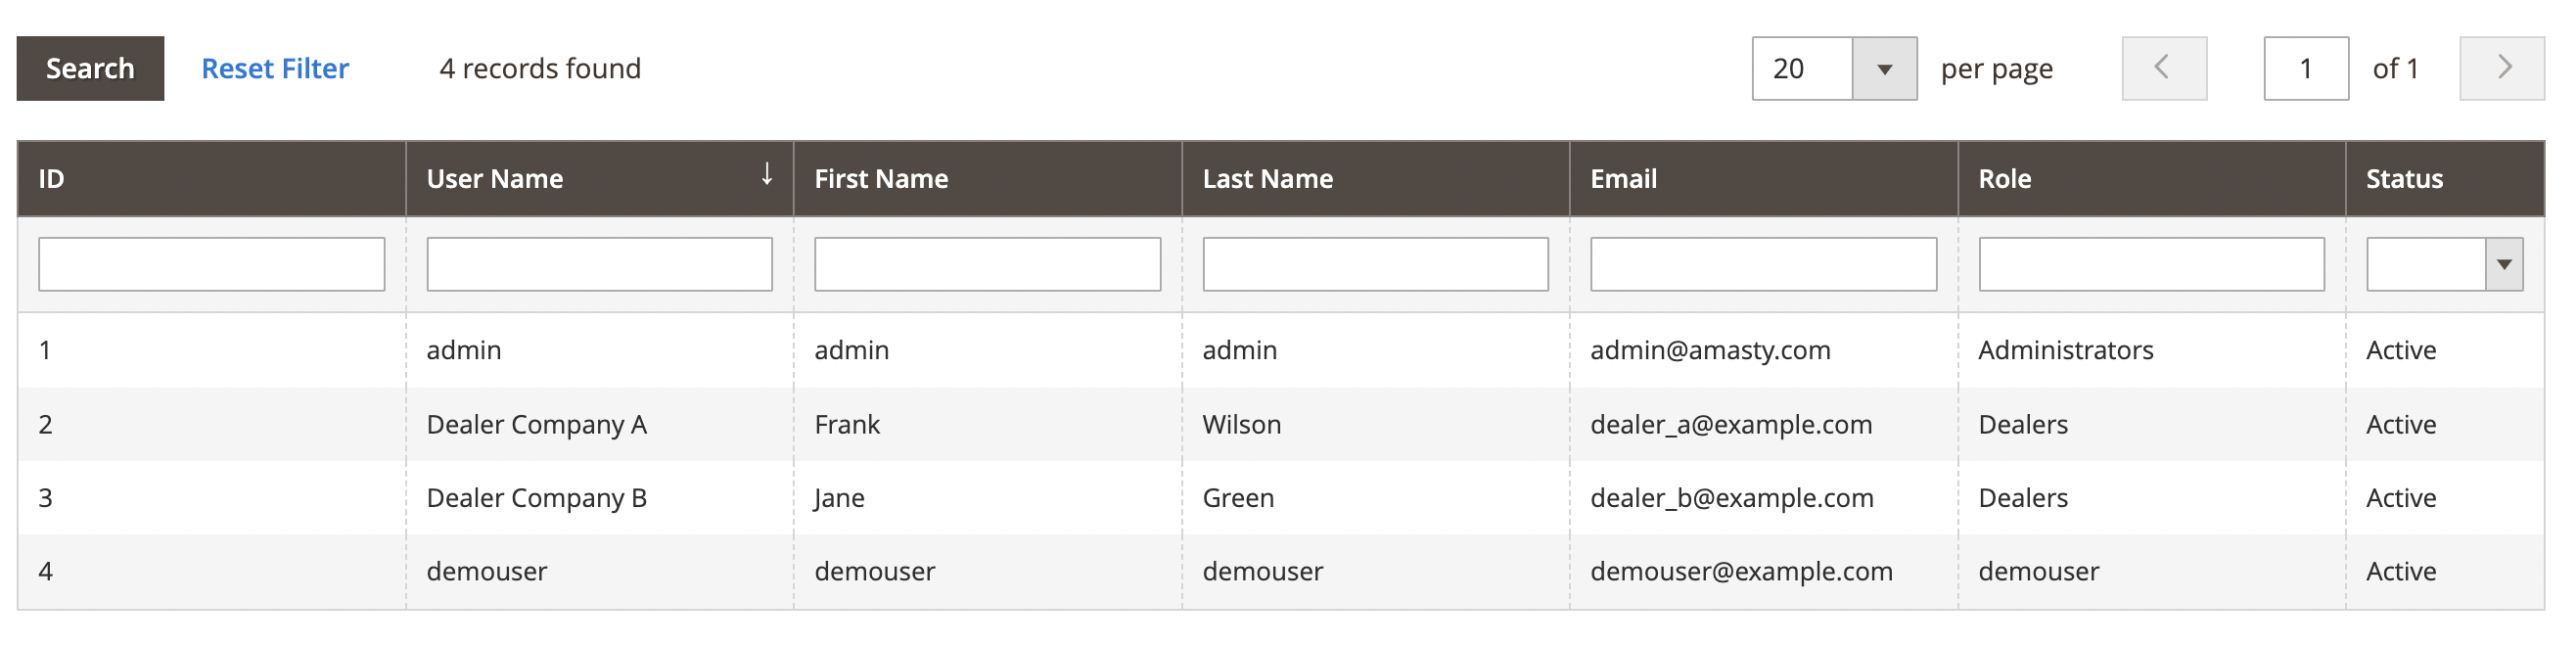This screenshot has width=2576, height=646.
Task: Sort by the Last Name header
Action: pyautogui.click(x=1375, y=179)
